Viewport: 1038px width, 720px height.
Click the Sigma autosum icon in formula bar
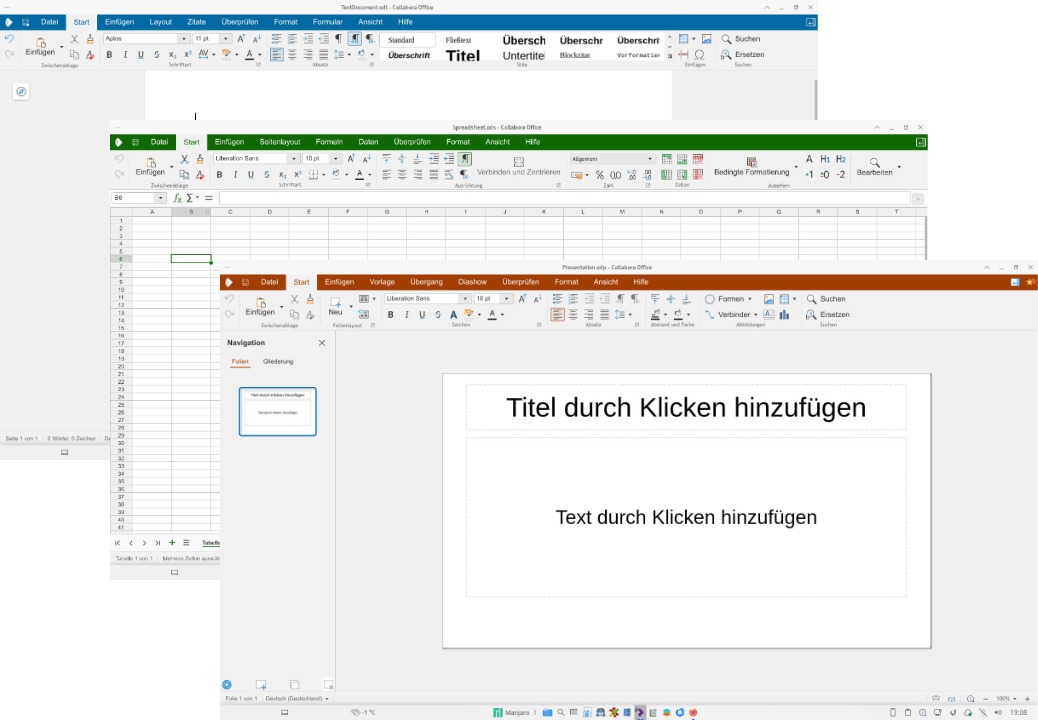[190, 198]
